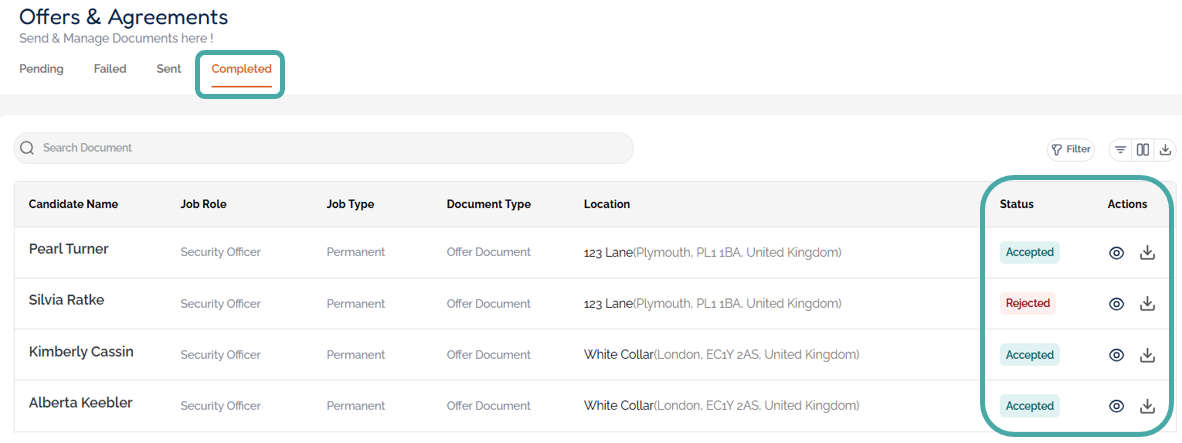The height and width of the screenshot is (443, 1182).
Task: View Pearl Turner's document with eye icon
Action: click(1117, 253)
